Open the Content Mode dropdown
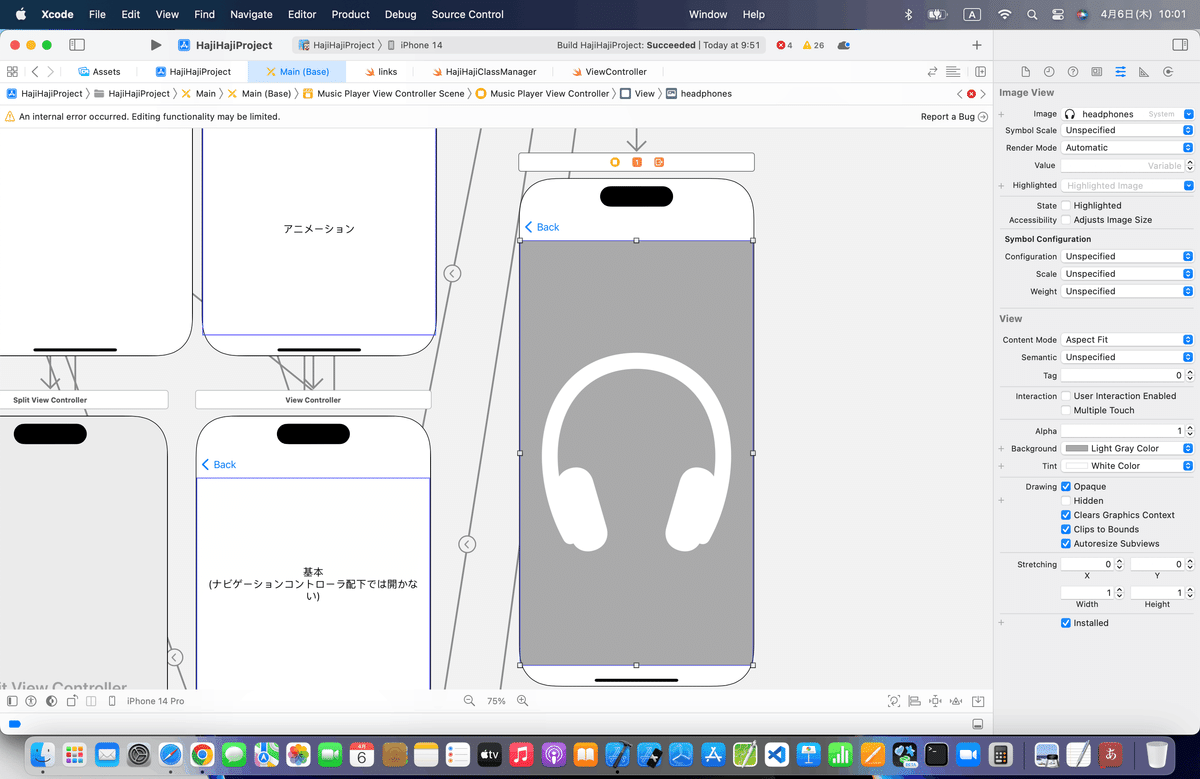This screenshot has height=779, width=1200. click(1128, 340)
